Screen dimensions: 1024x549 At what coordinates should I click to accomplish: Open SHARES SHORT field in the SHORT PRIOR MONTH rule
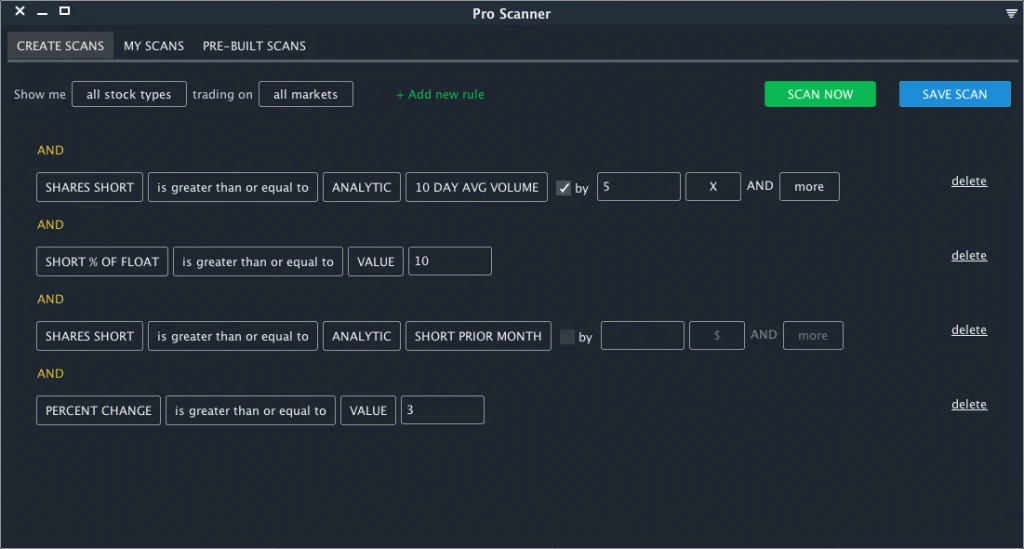point(89,336)
